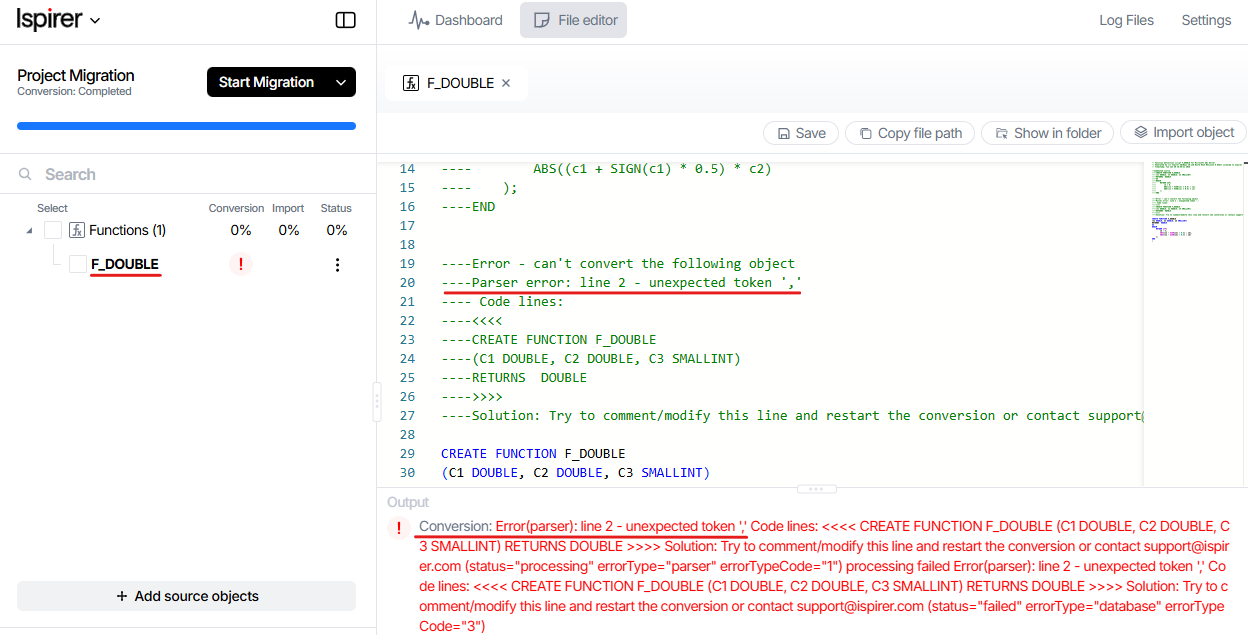Toggle the sidebar panel icon
The width and height of the screenshot is (1248, 635).
pyautogui.click(x=345, y=20)
